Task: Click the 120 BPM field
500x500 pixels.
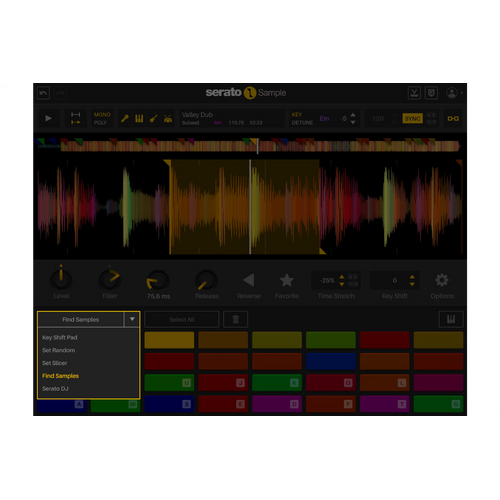Action: point(378,118)
